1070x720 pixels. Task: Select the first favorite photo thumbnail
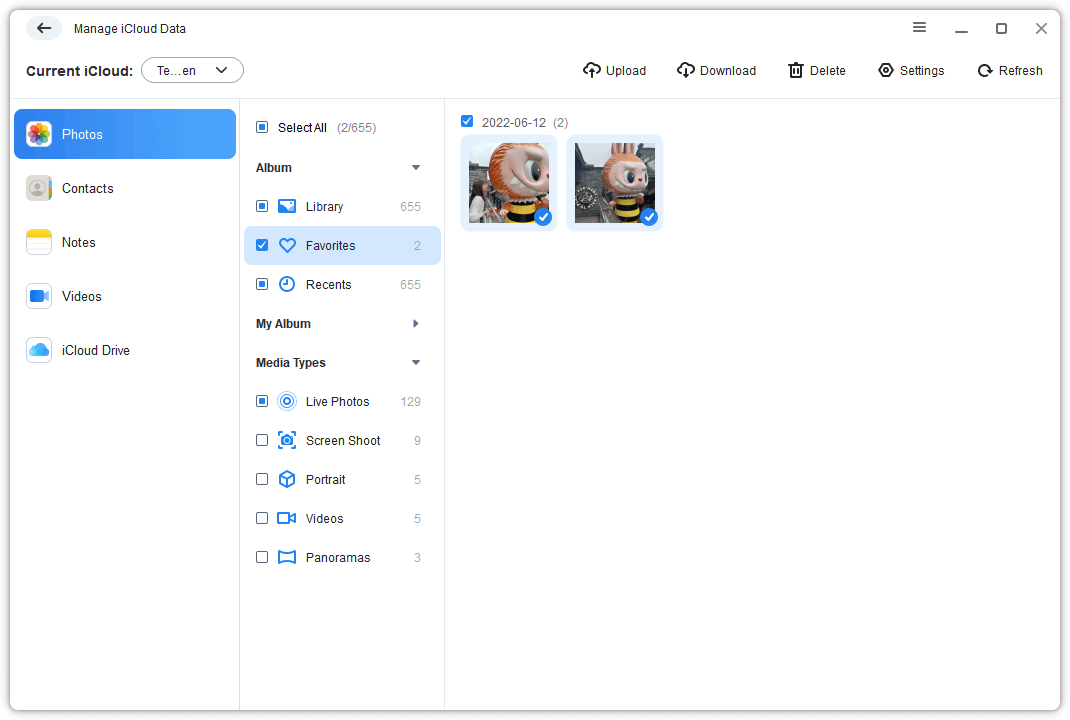coord(509,183)
